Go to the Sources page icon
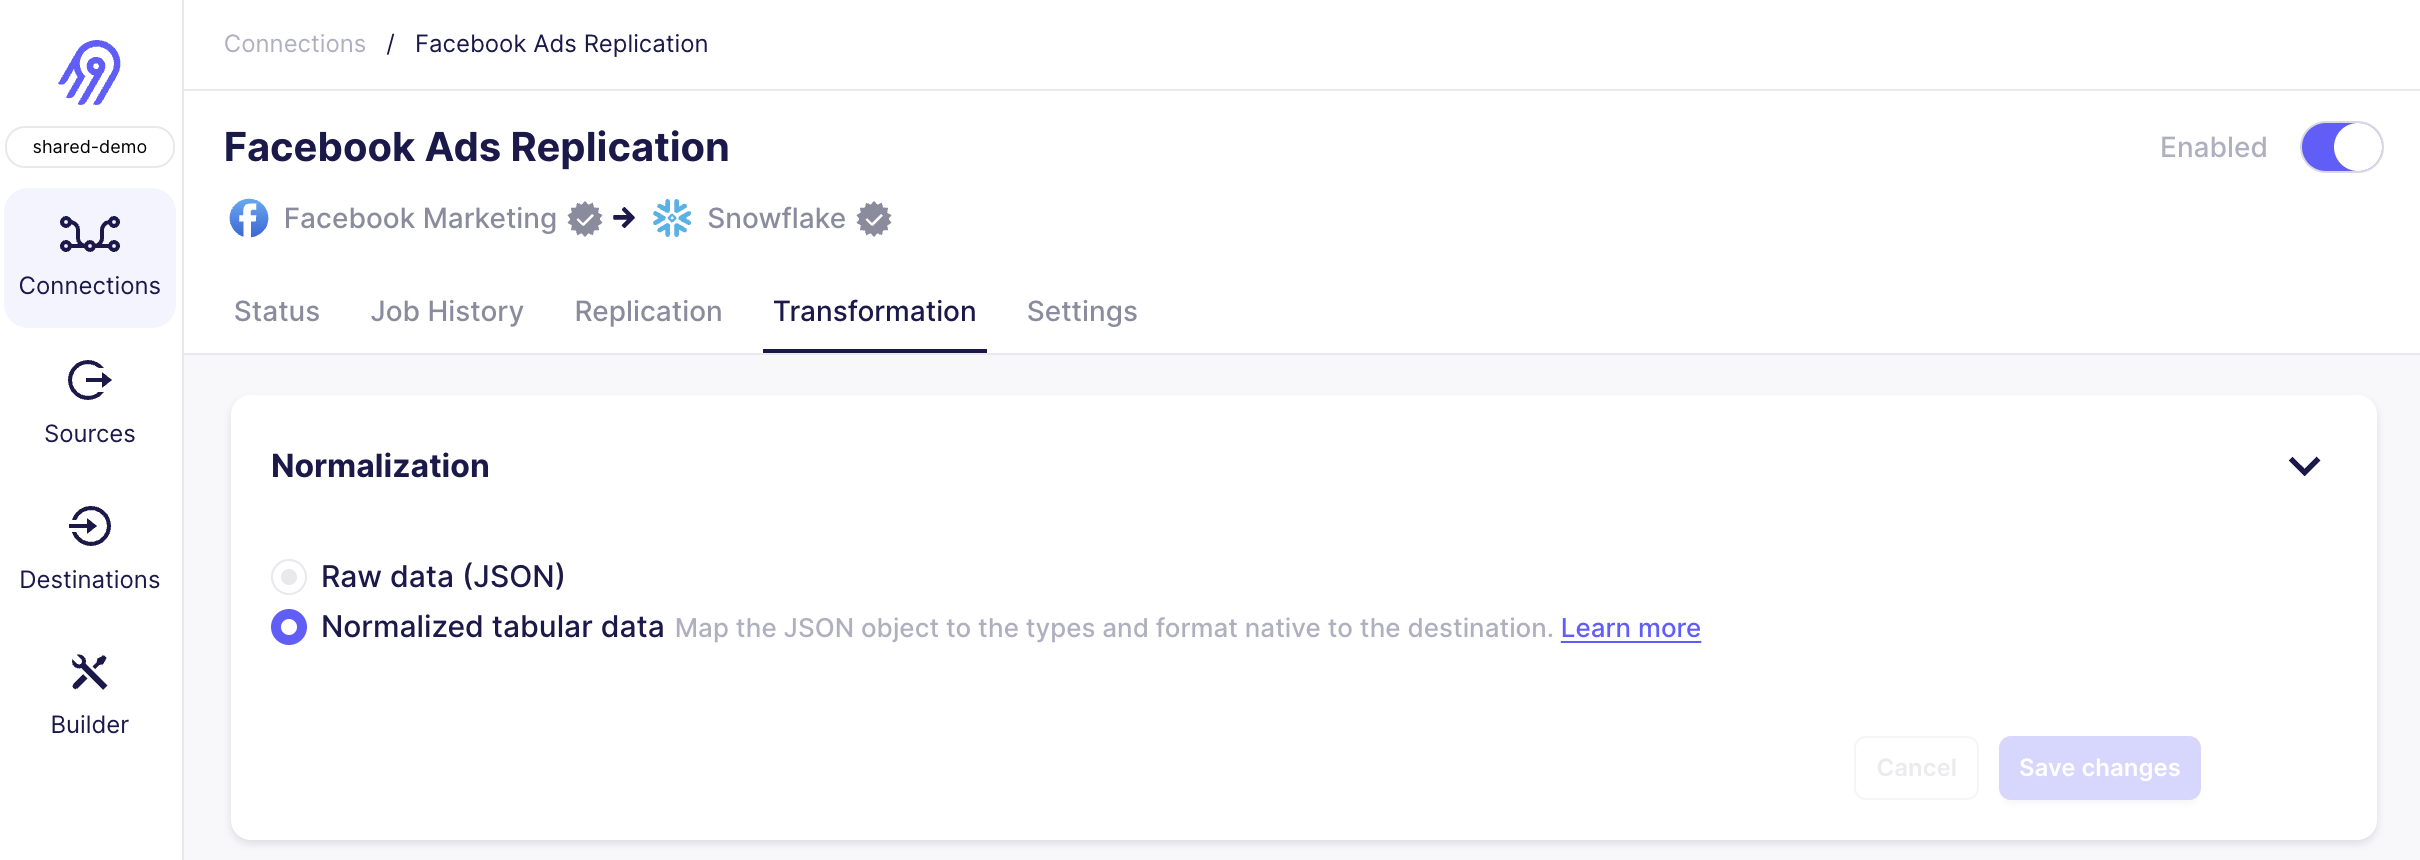2420x860 pixels. tap(90, 381)
